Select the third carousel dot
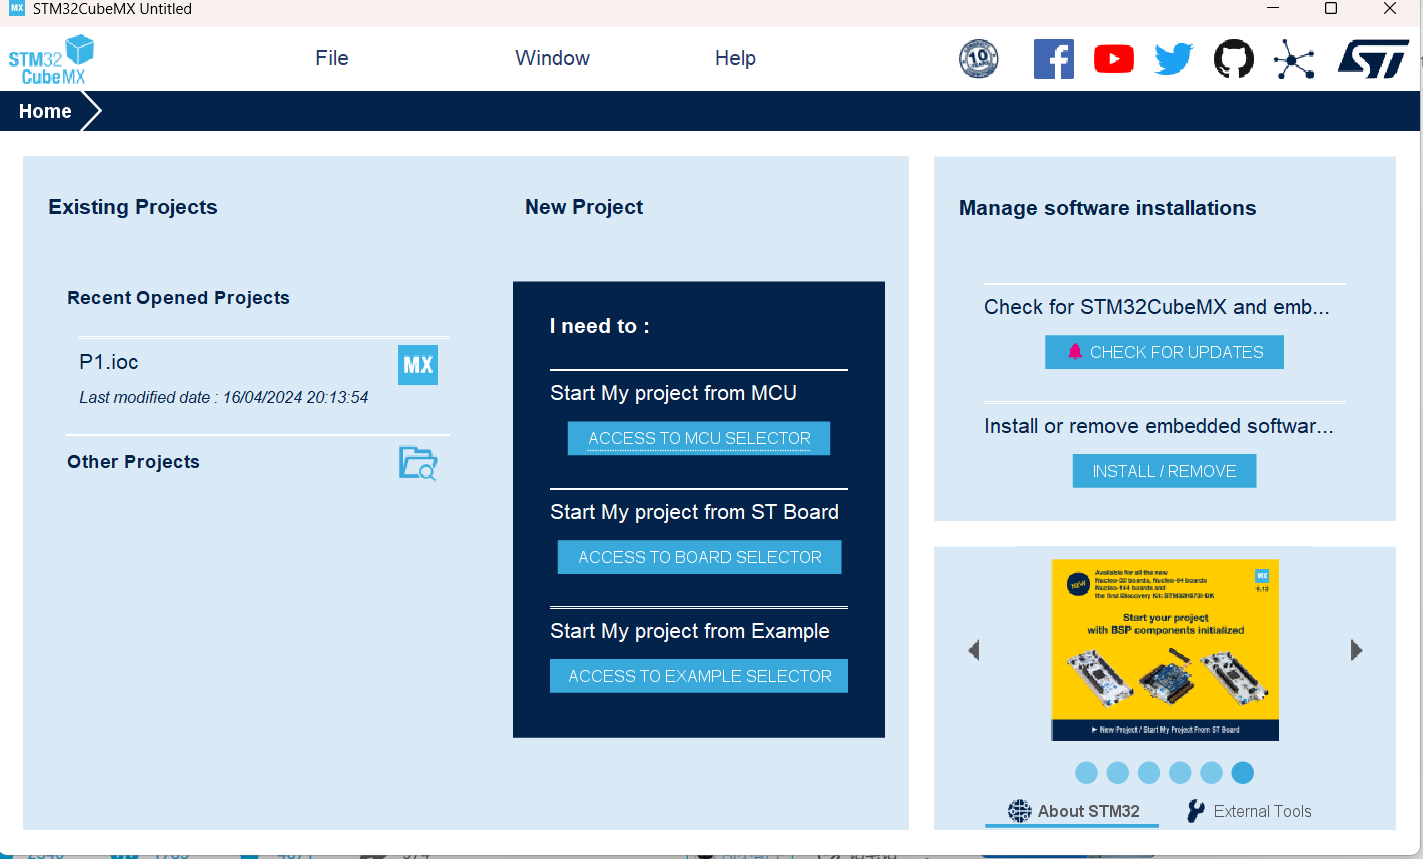Screen dimensions: 1423x859 click(x=1149, y=773)
